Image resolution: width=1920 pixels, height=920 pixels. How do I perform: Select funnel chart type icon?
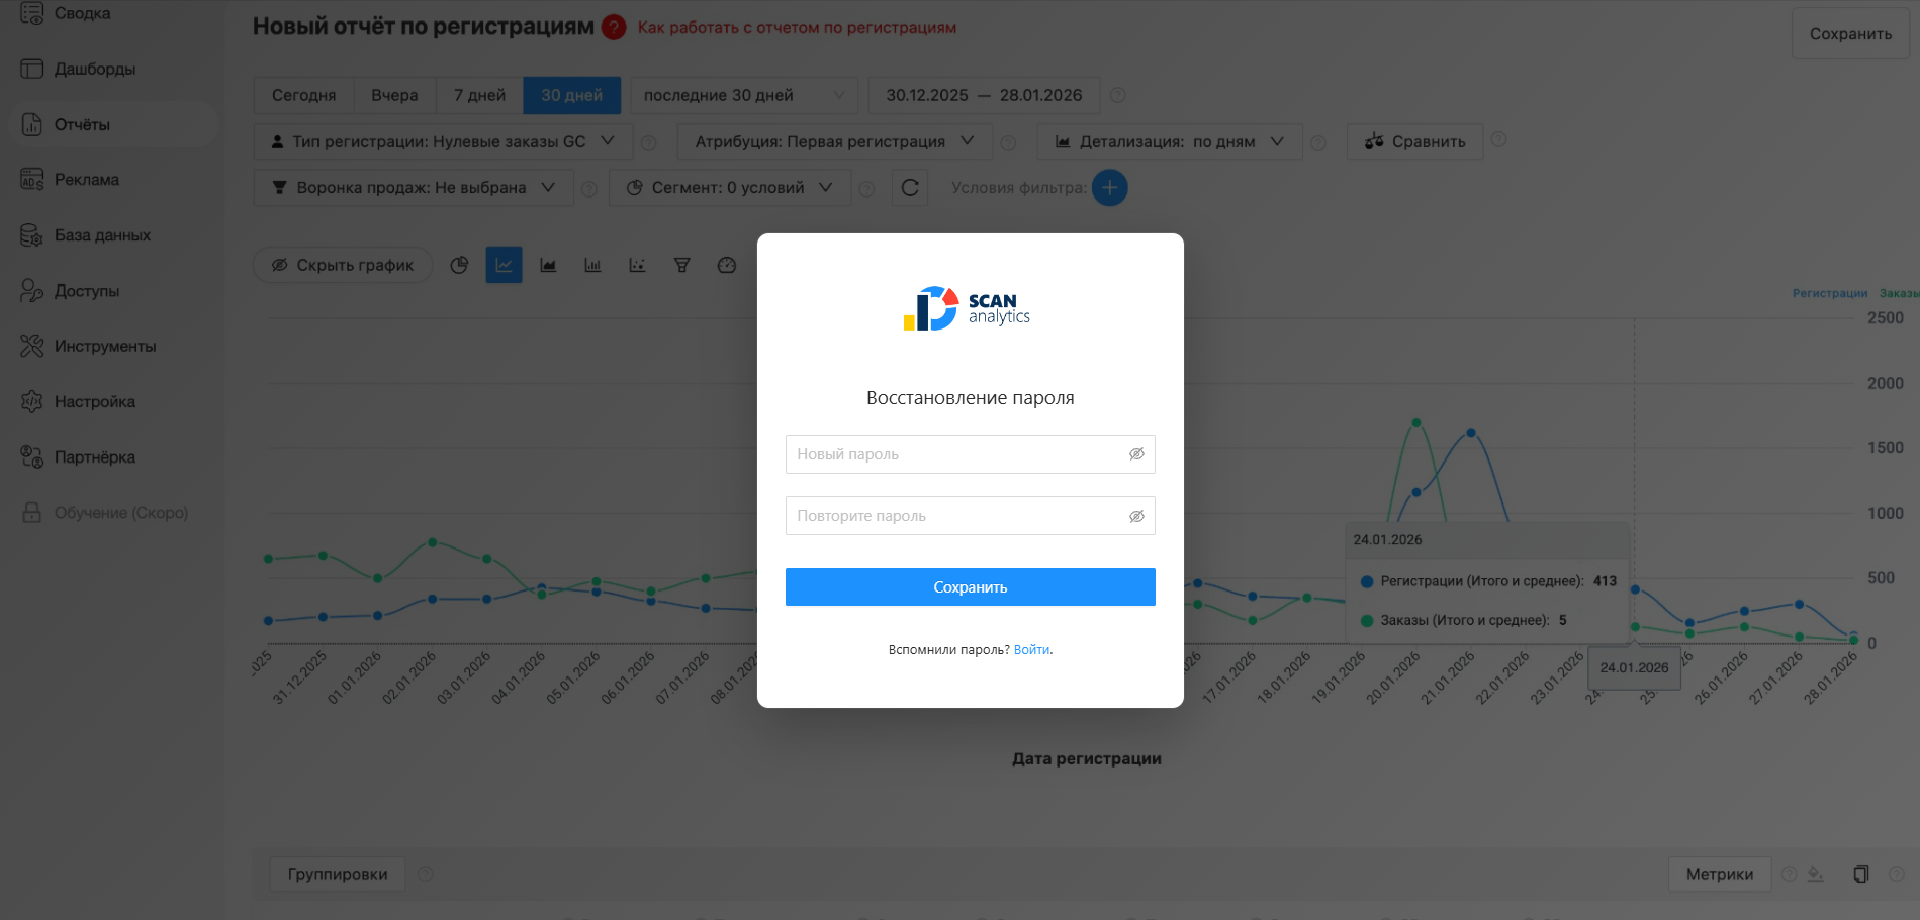coord(682,265)
